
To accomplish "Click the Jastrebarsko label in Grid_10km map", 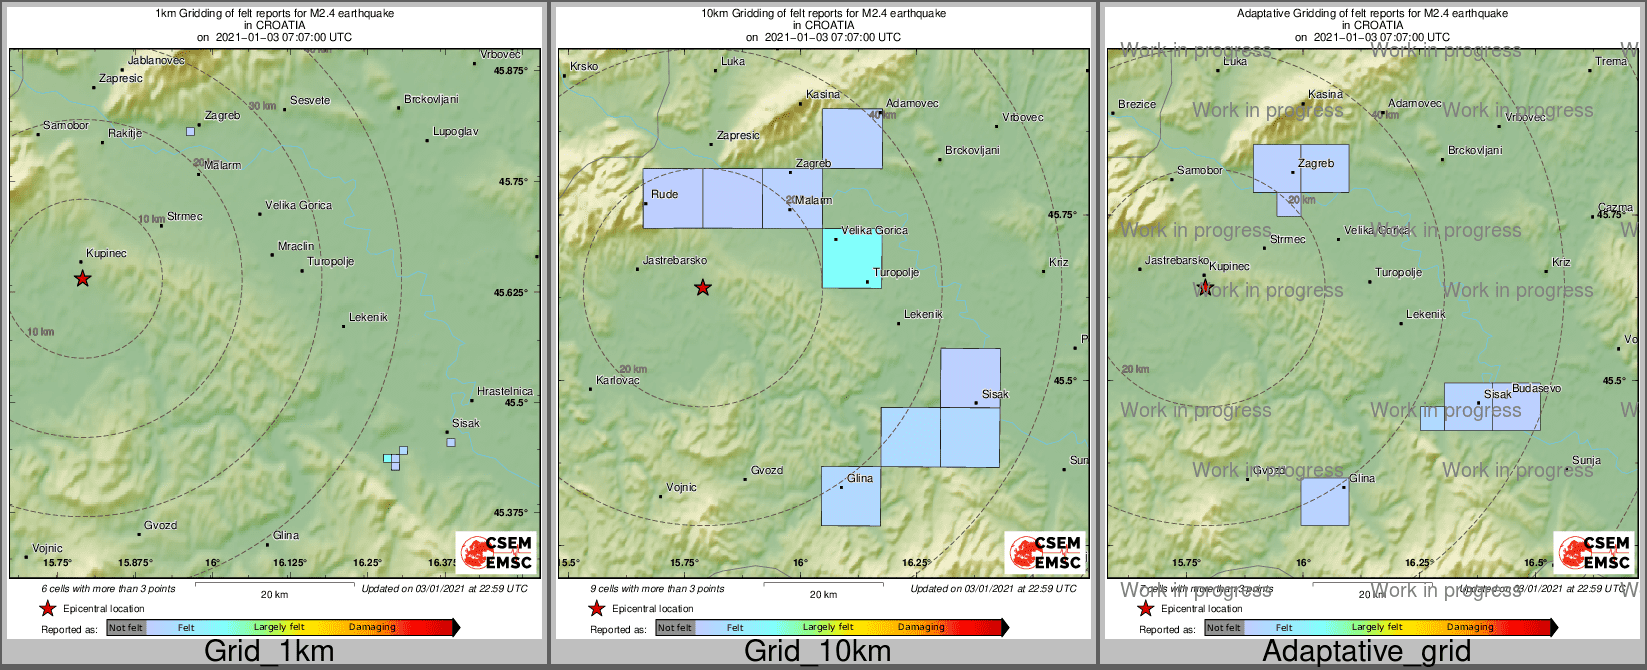I will coord(675,260).
